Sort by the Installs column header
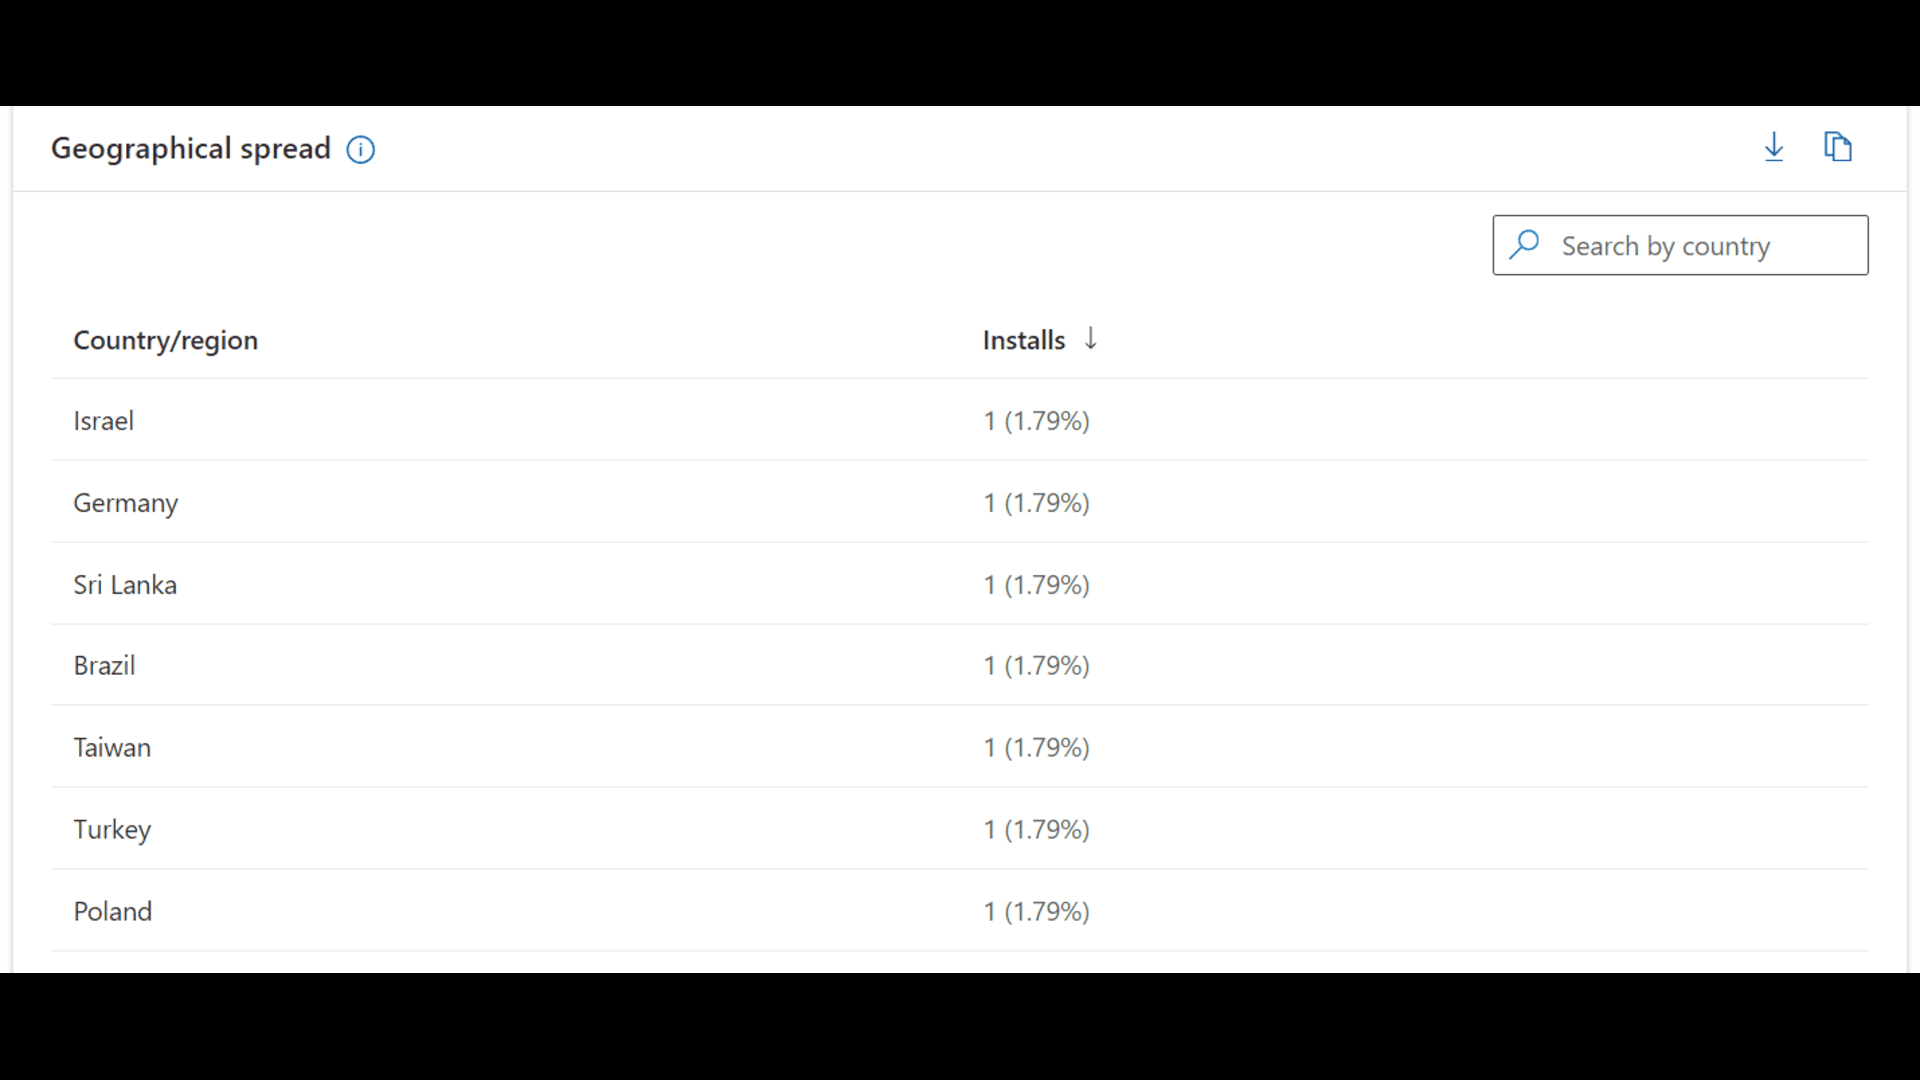Image resolution: width=1920 pixels, height=1080 pixels. [x=1024, y=340]
